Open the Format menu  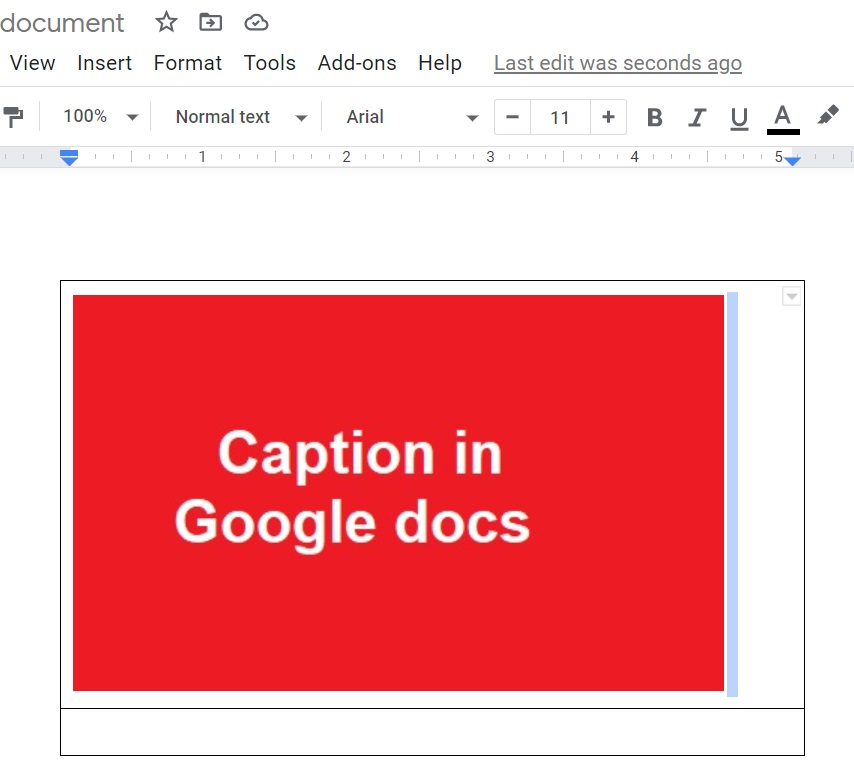coord(187,63)
